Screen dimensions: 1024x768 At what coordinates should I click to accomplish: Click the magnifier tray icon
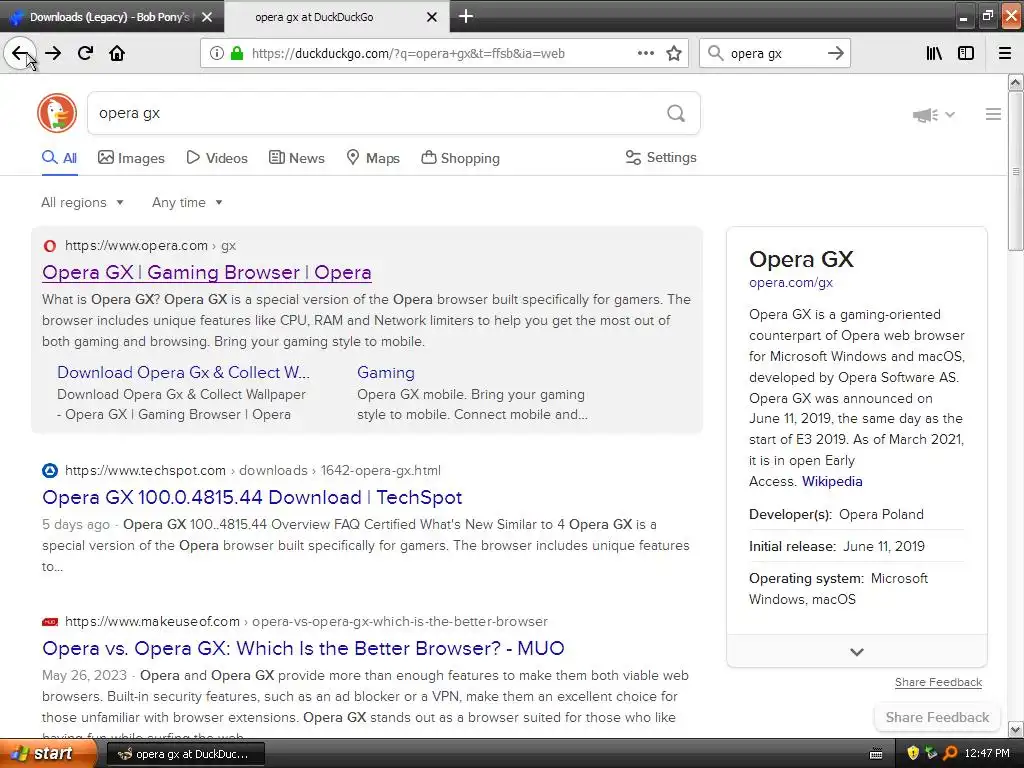(950, 754)
